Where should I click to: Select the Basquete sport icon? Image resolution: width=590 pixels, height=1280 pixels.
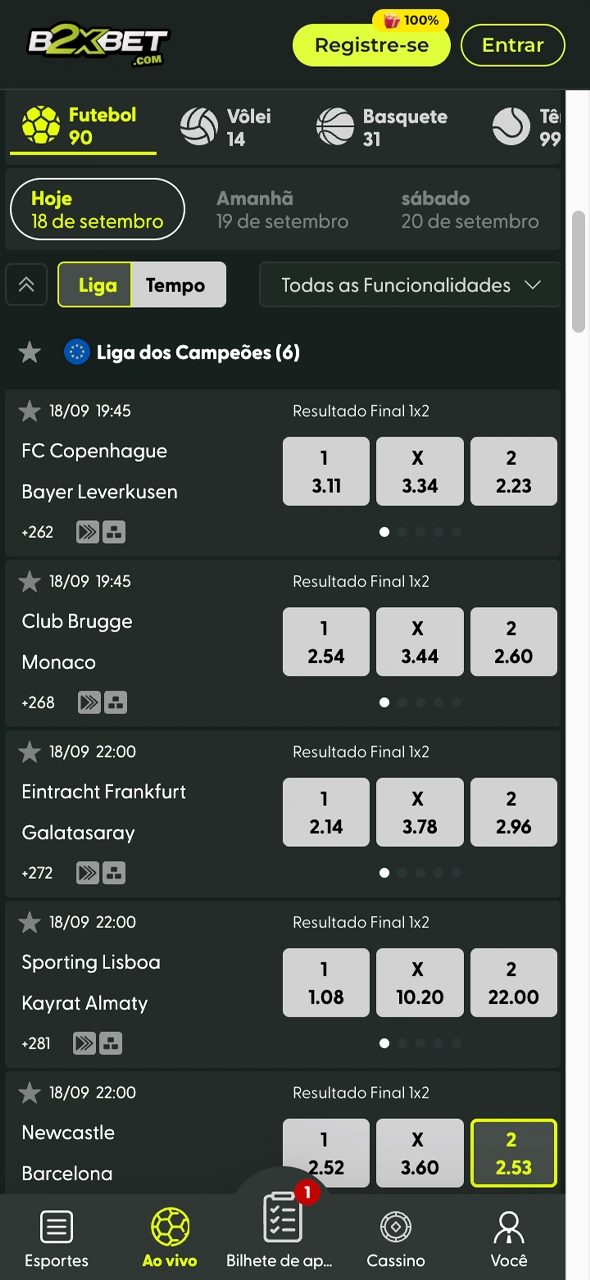[x=335, y=126]
